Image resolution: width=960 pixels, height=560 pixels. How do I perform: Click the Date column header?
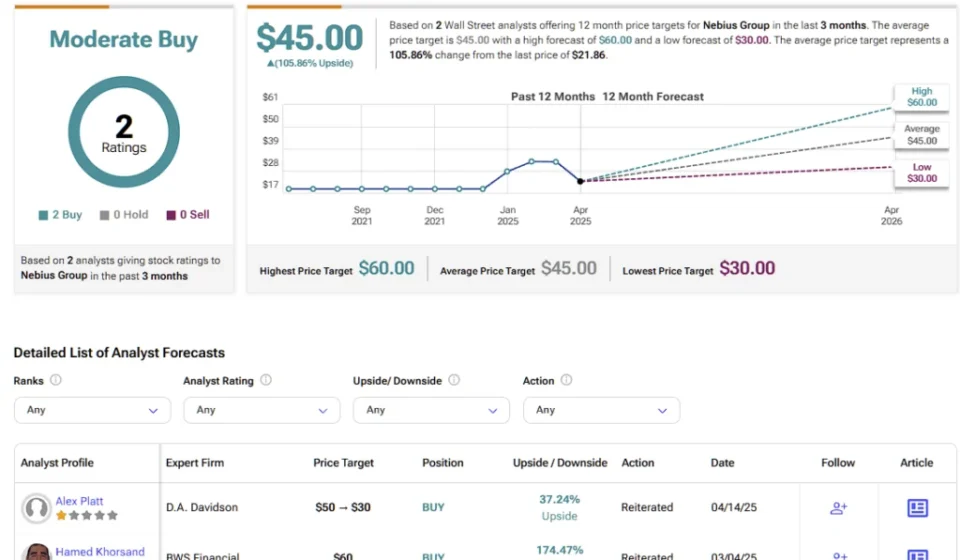[x=722, y=463]
